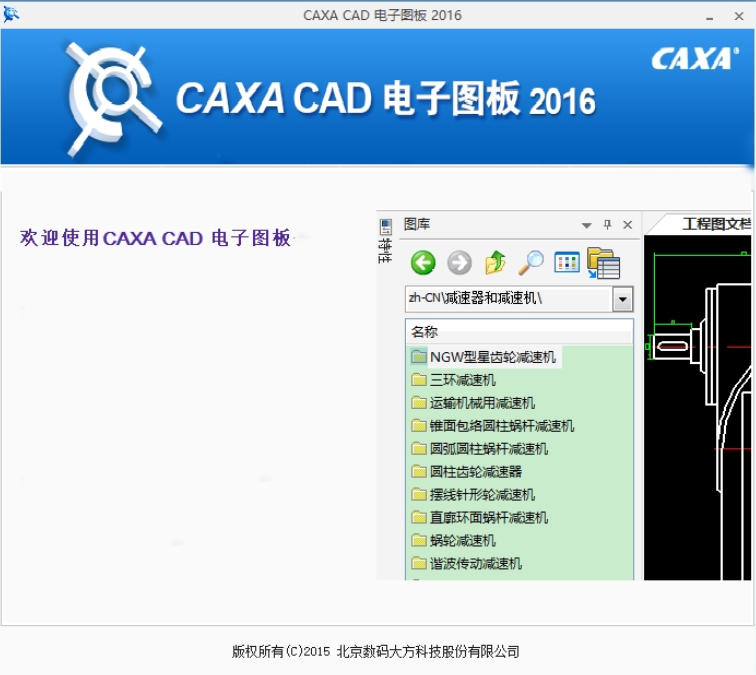Screen dimensions: 756x675
Task: Click the folder list library icon
Action: point(603,263)
